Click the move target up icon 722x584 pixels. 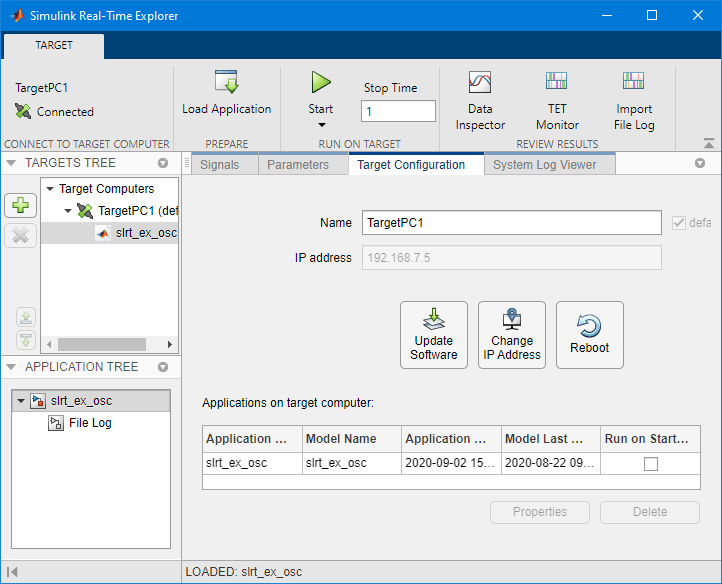coord(26,317)
